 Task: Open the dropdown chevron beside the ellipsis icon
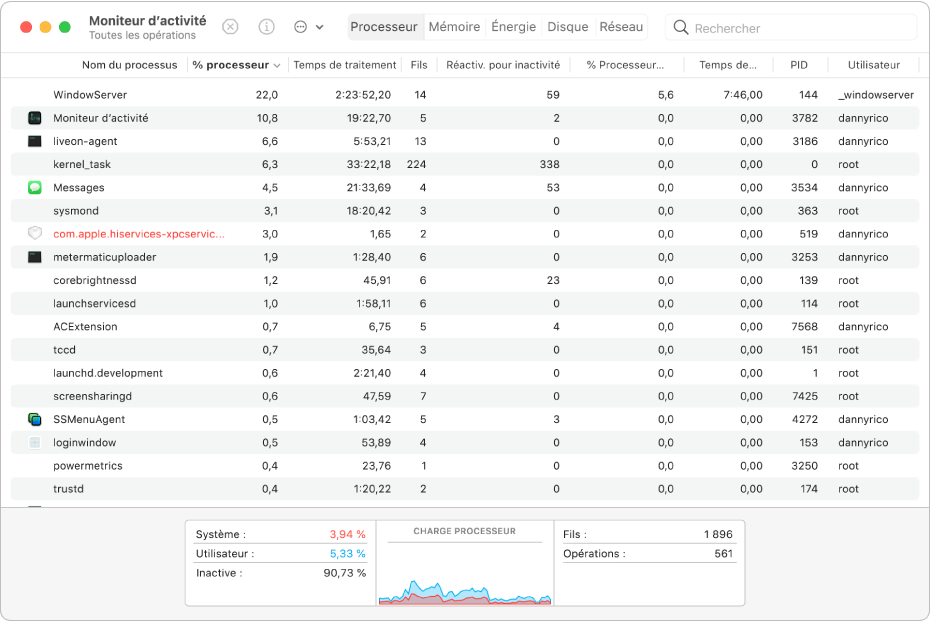[319, 27]
